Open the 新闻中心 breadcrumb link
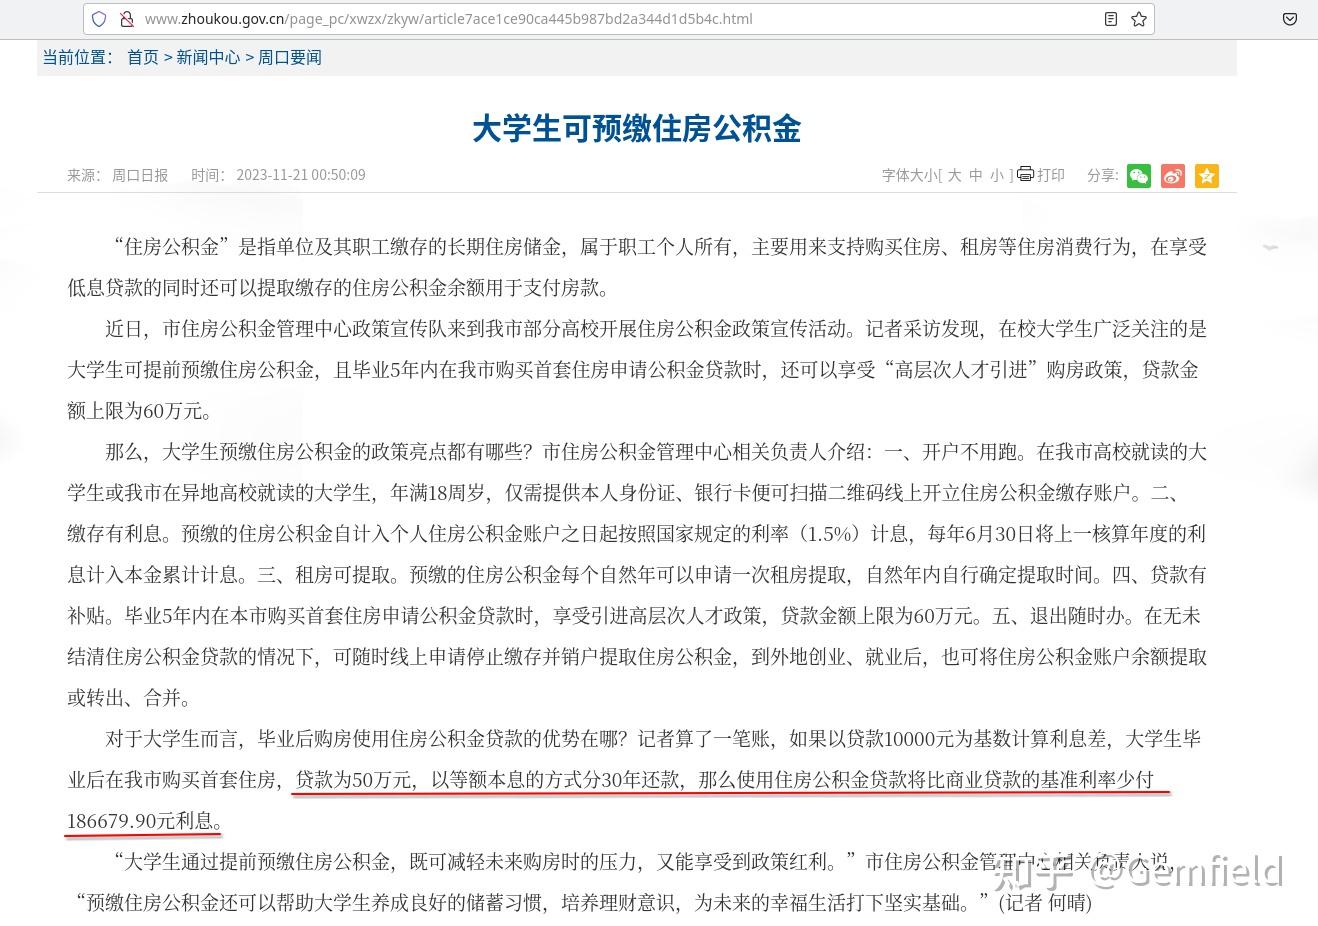This screenshot has width=1318, height=926. tap(208, 57)
